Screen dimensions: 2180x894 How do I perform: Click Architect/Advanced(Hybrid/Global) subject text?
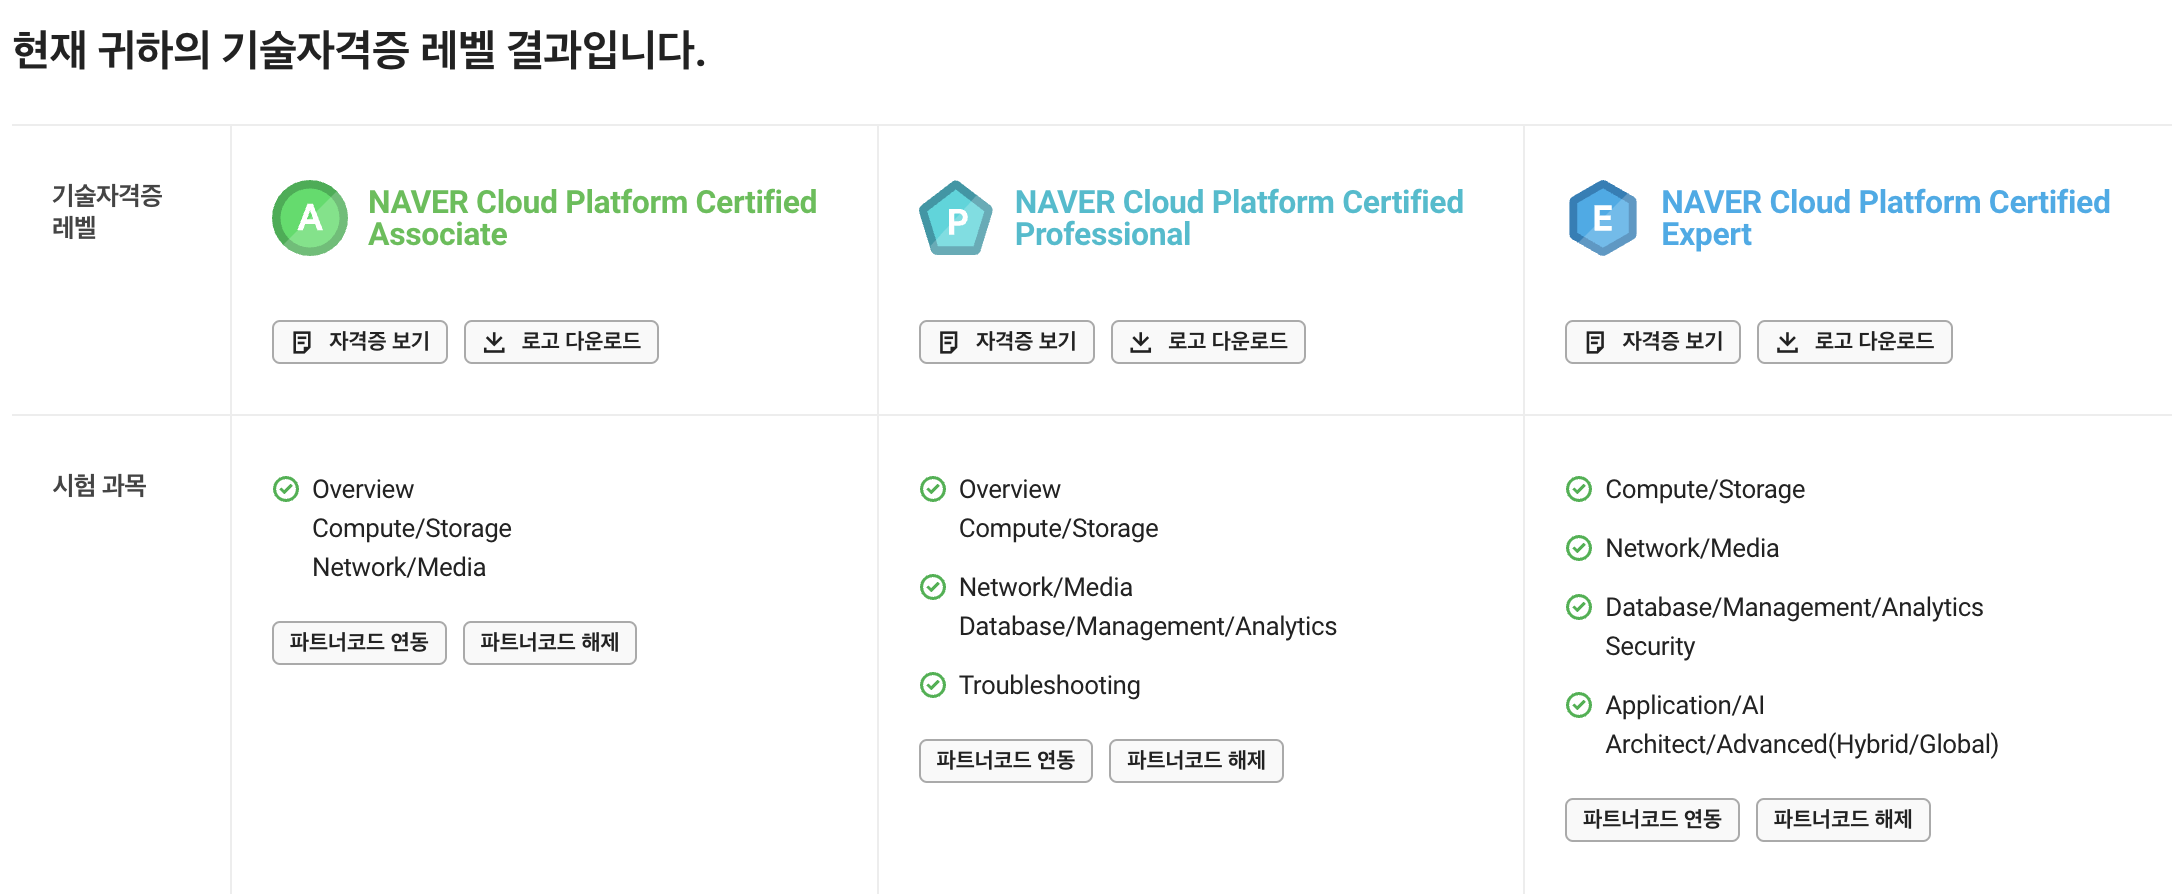1802,744
